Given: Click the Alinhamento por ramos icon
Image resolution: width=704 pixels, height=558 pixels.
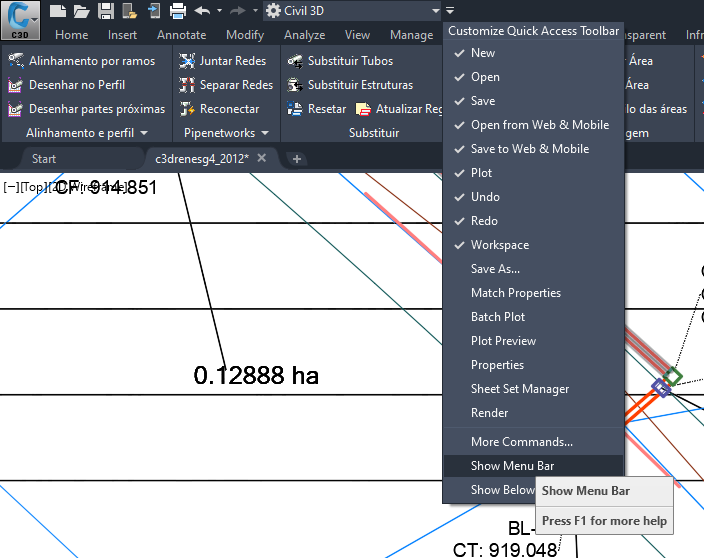Looking at the screenshot, I should (16, 61).
